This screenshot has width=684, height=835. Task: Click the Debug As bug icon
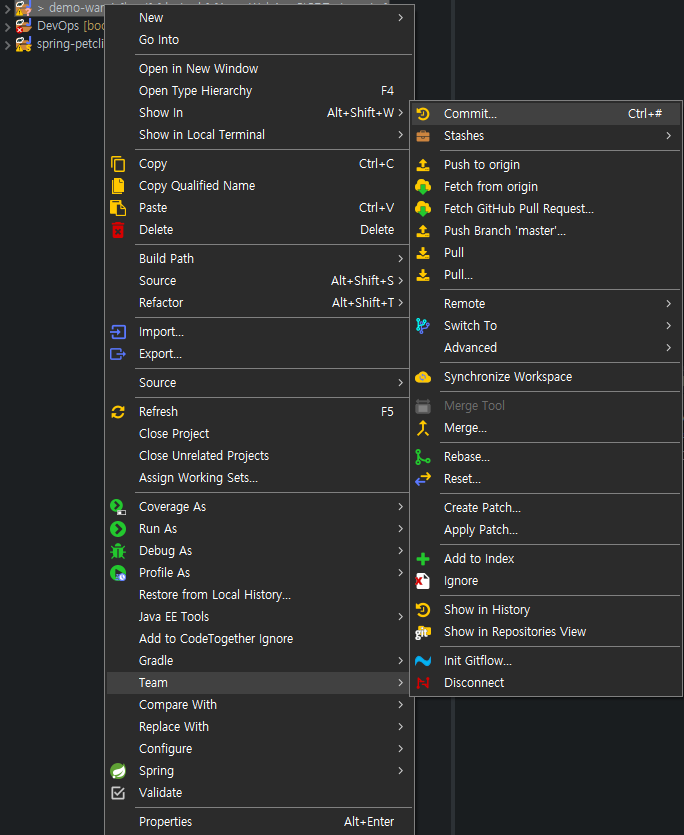118,551
